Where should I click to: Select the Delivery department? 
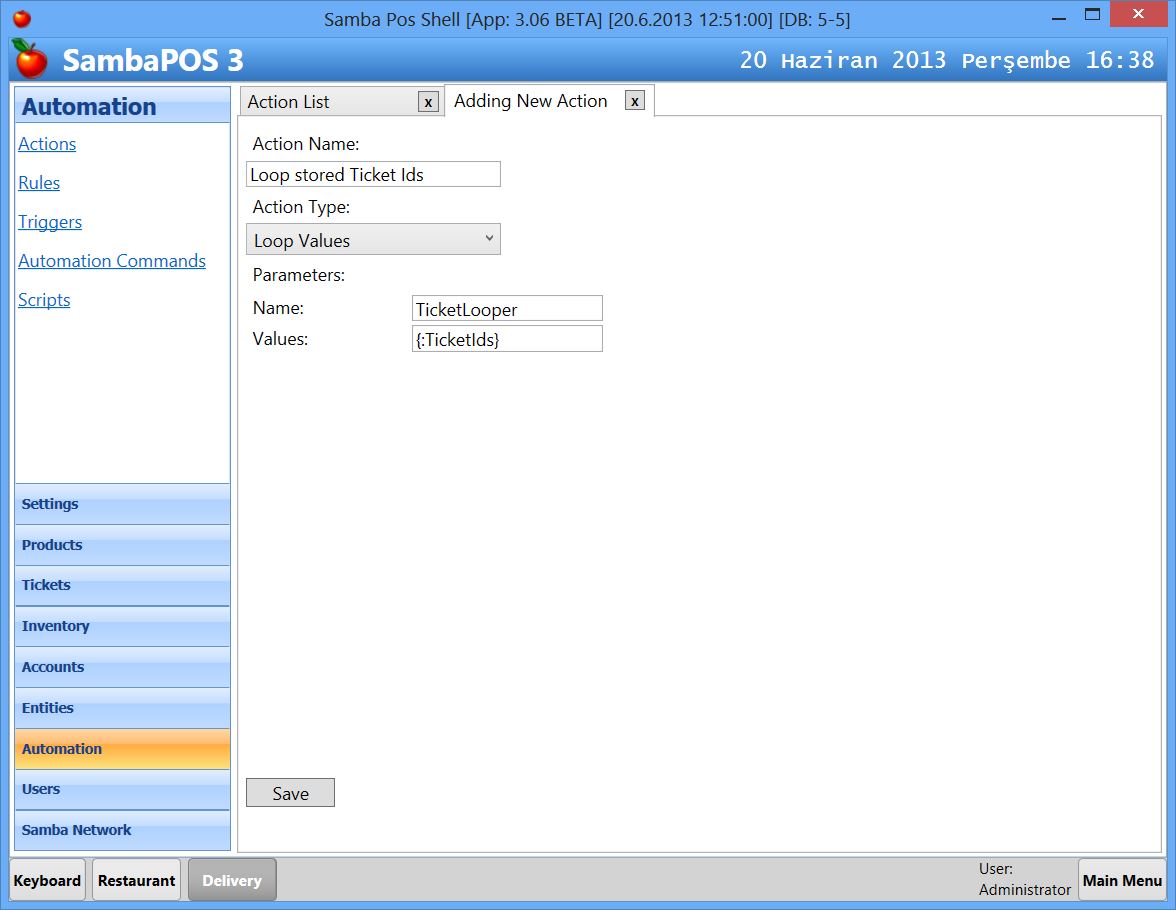pos(231,880)
